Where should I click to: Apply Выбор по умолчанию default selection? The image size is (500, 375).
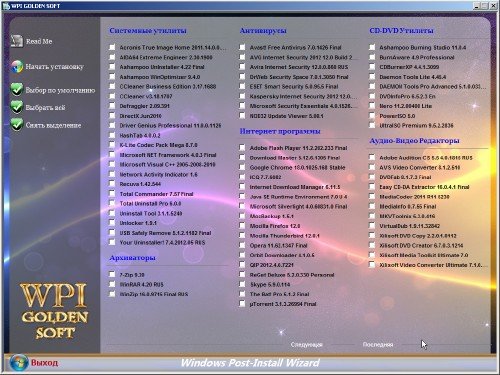pyautogui.click(x=60, y=90)
